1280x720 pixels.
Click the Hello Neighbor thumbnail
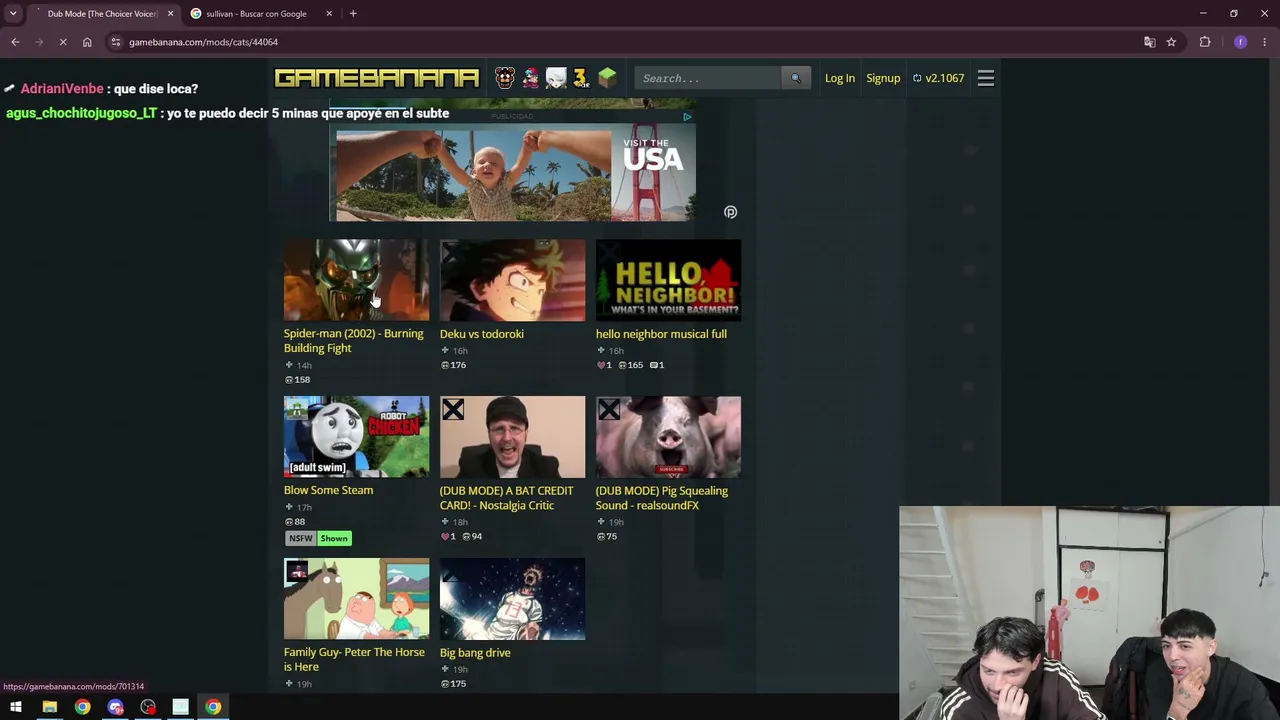(x=668, y=280)
